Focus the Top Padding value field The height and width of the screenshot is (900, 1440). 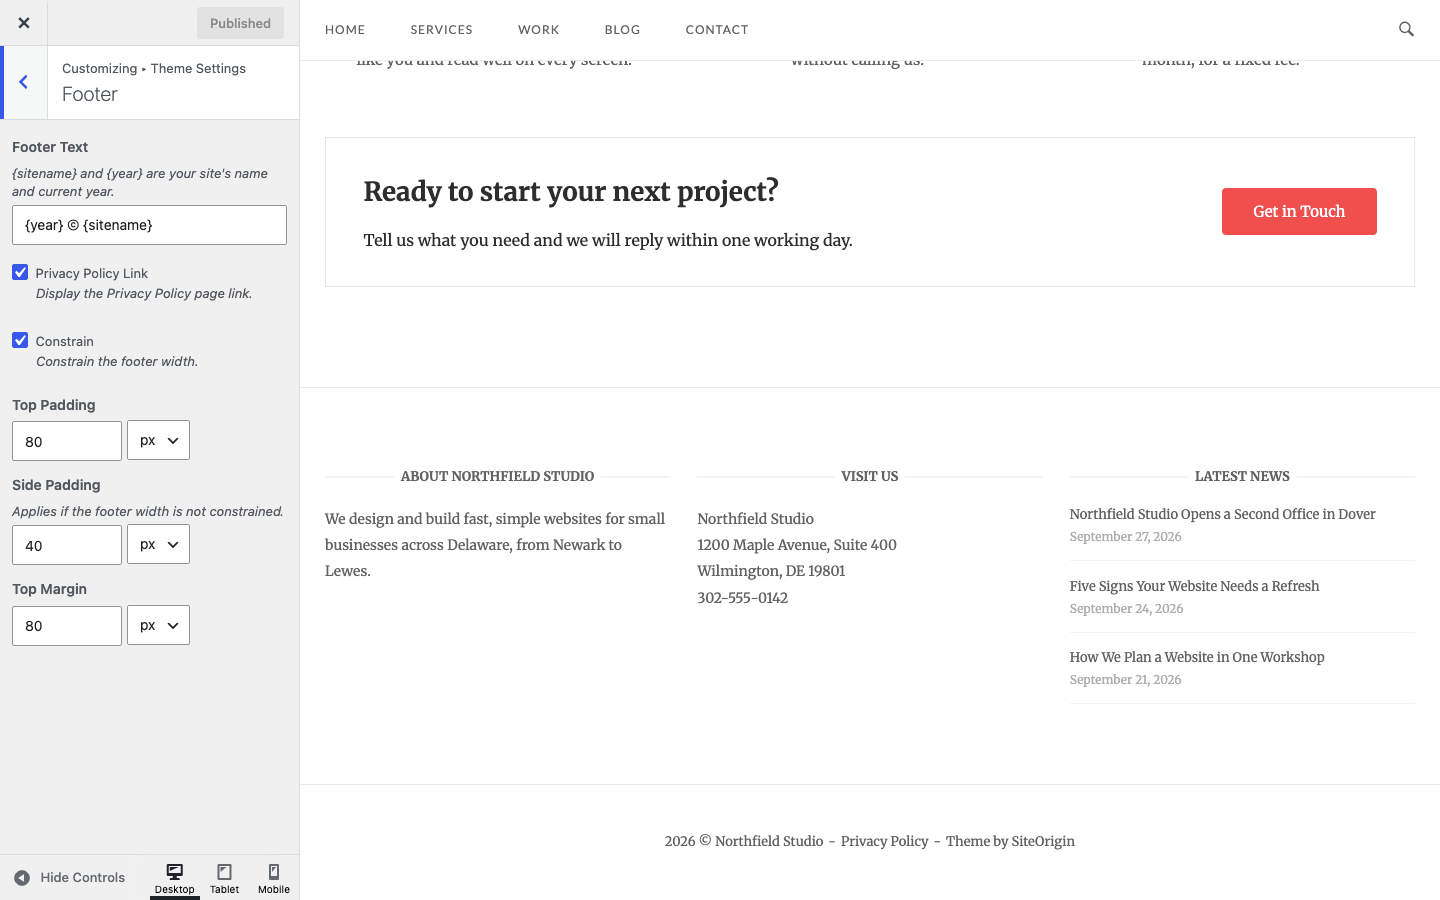coord(67,441)
